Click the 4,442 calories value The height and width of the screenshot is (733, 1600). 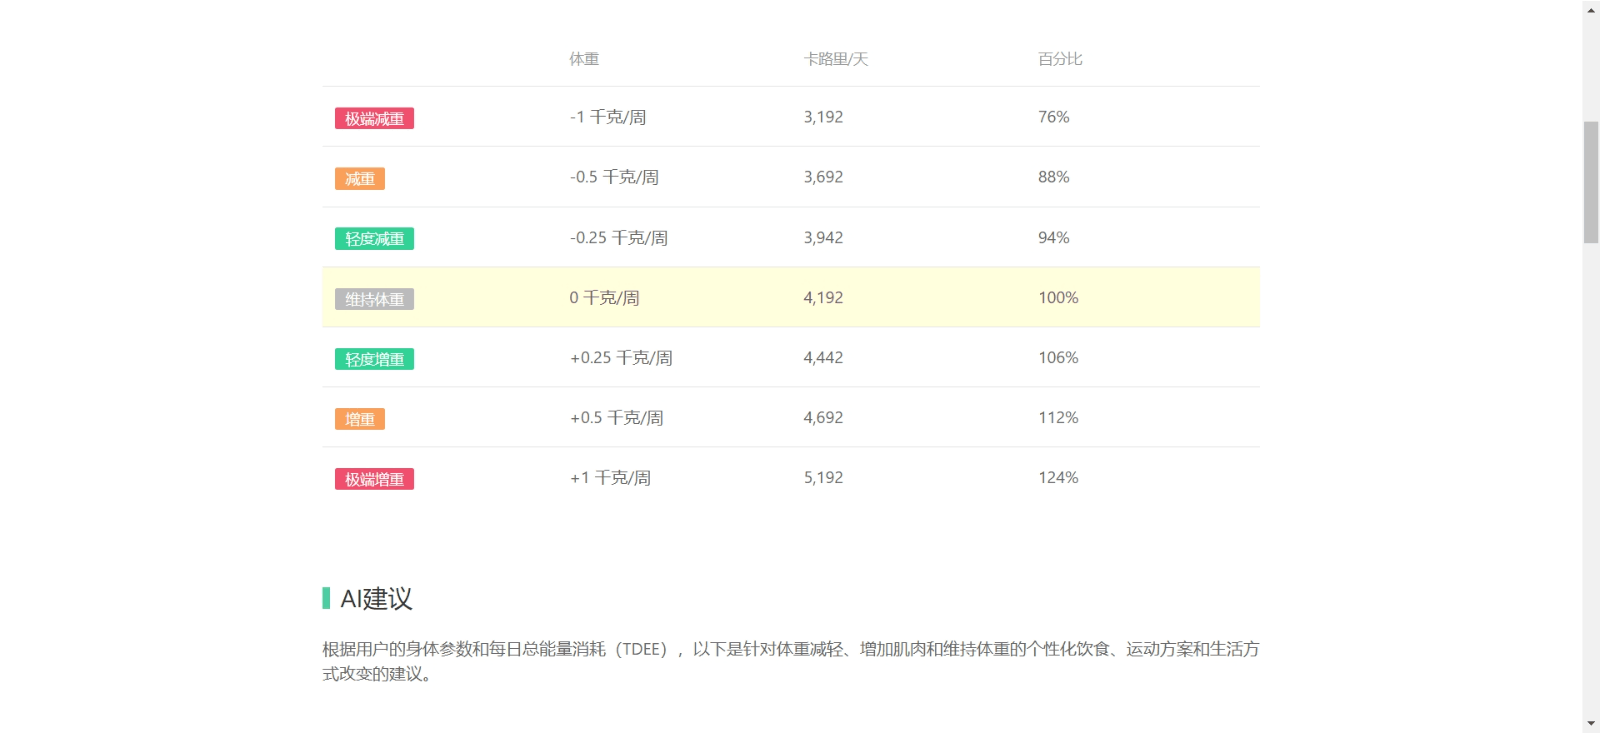tap(823, 358)
